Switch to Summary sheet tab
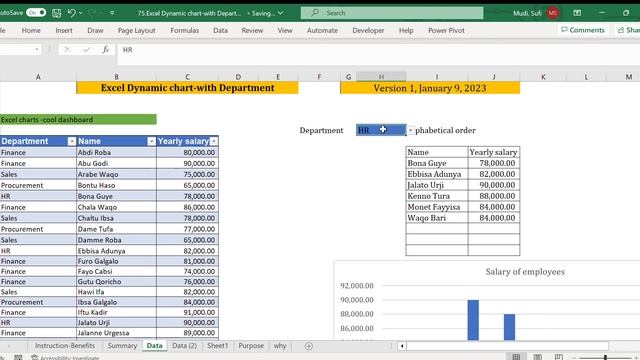Screen dimensions: 640x360 pyautogui.click(x=122, y=346)
